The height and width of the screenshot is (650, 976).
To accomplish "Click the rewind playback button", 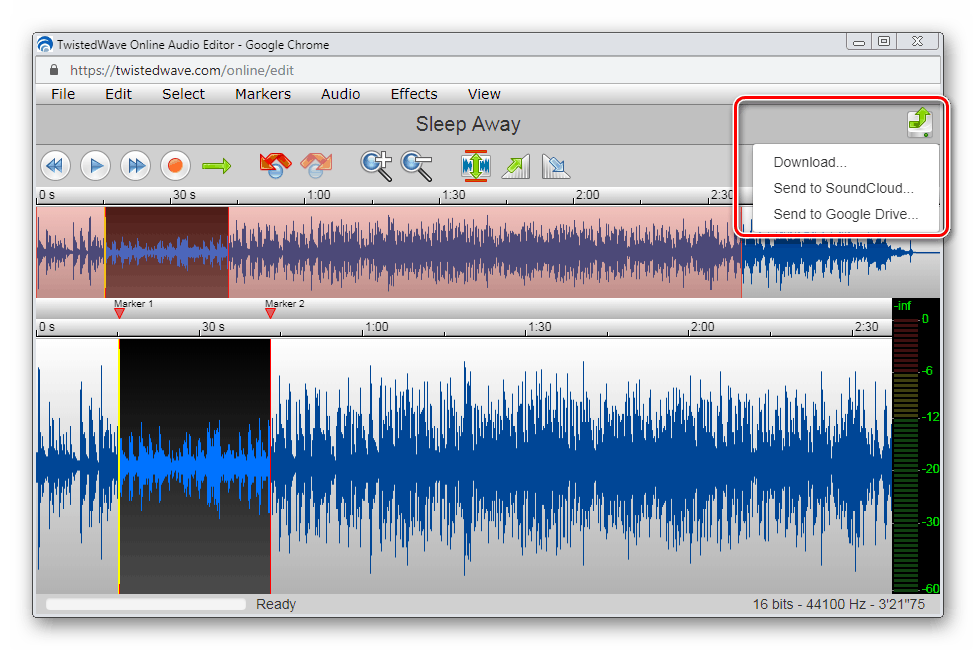I will (x=55, y=165).
